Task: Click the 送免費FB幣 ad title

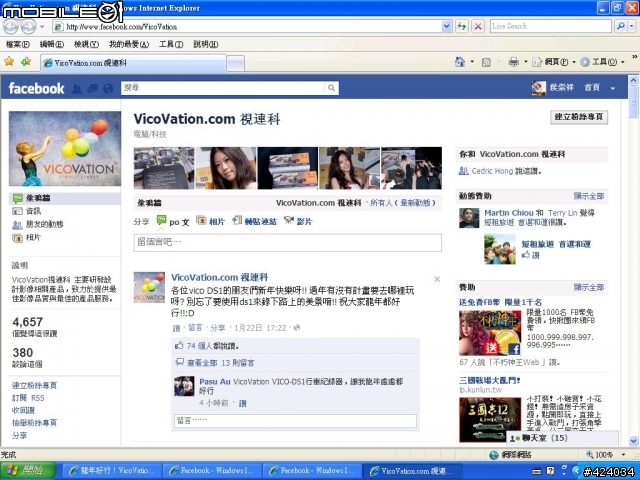Action: 500,302
